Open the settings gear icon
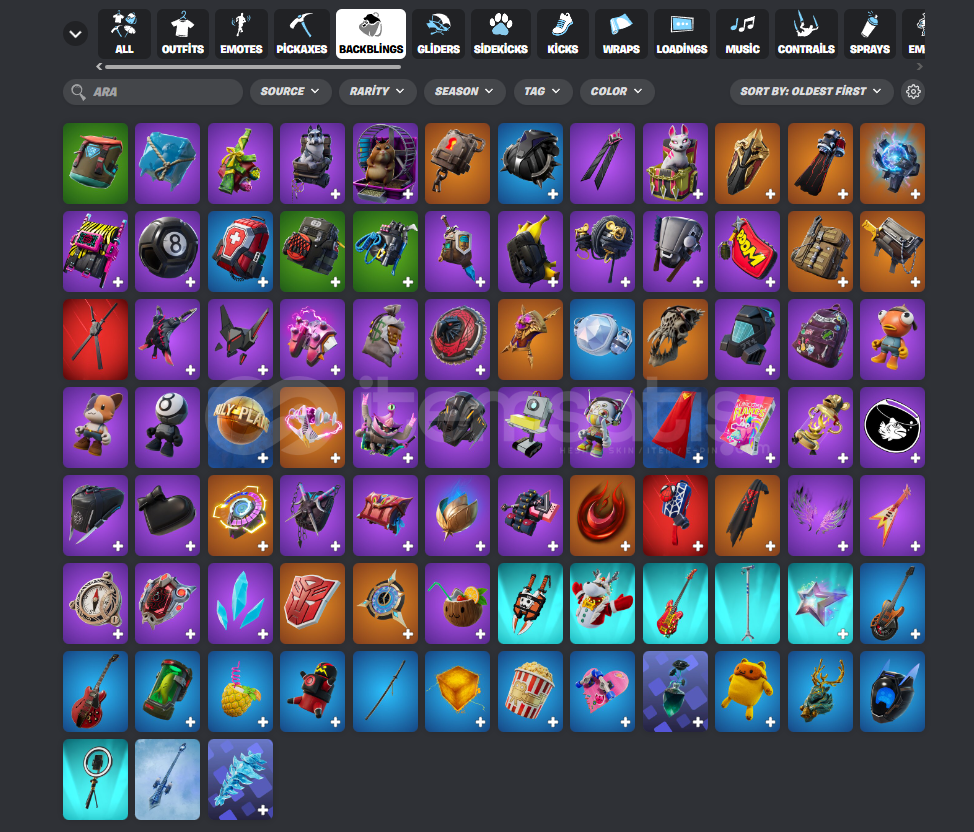This screenshot has width=974, height=832. click(x=913, y=91)
